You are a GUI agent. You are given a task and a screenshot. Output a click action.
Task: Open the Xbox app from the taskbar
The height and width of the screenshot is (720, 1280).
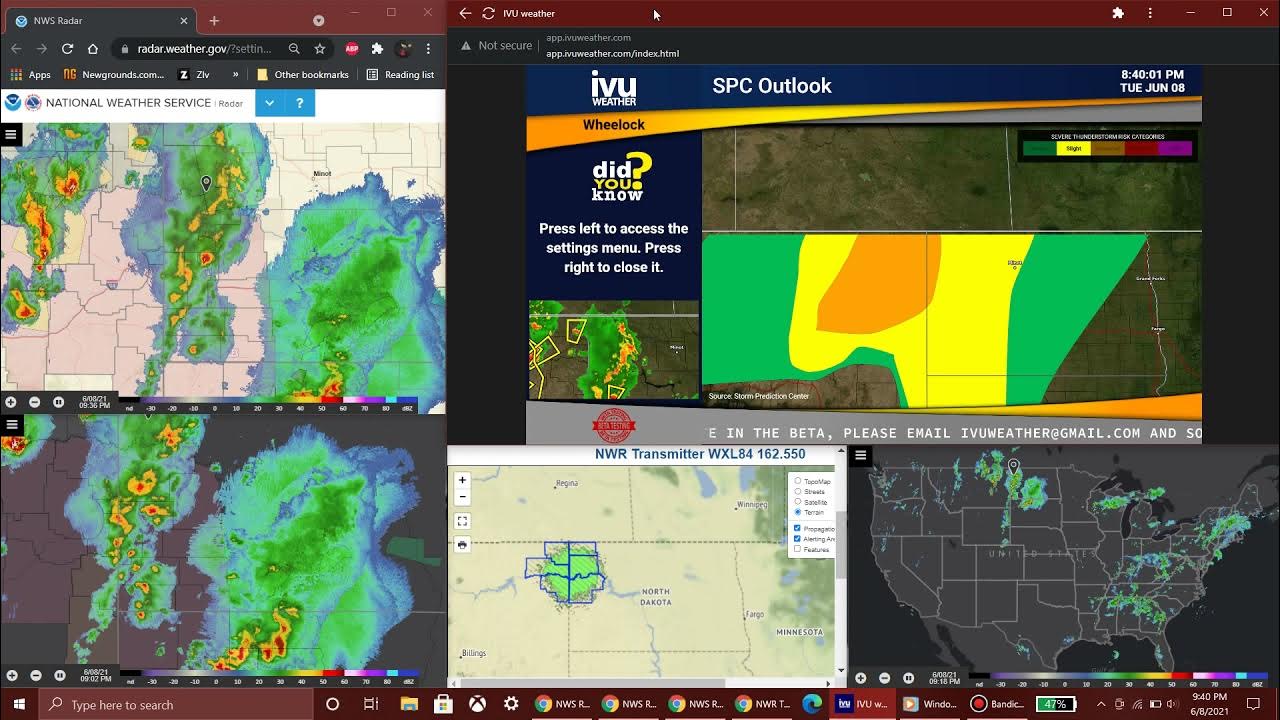click(x=478, y=704)
